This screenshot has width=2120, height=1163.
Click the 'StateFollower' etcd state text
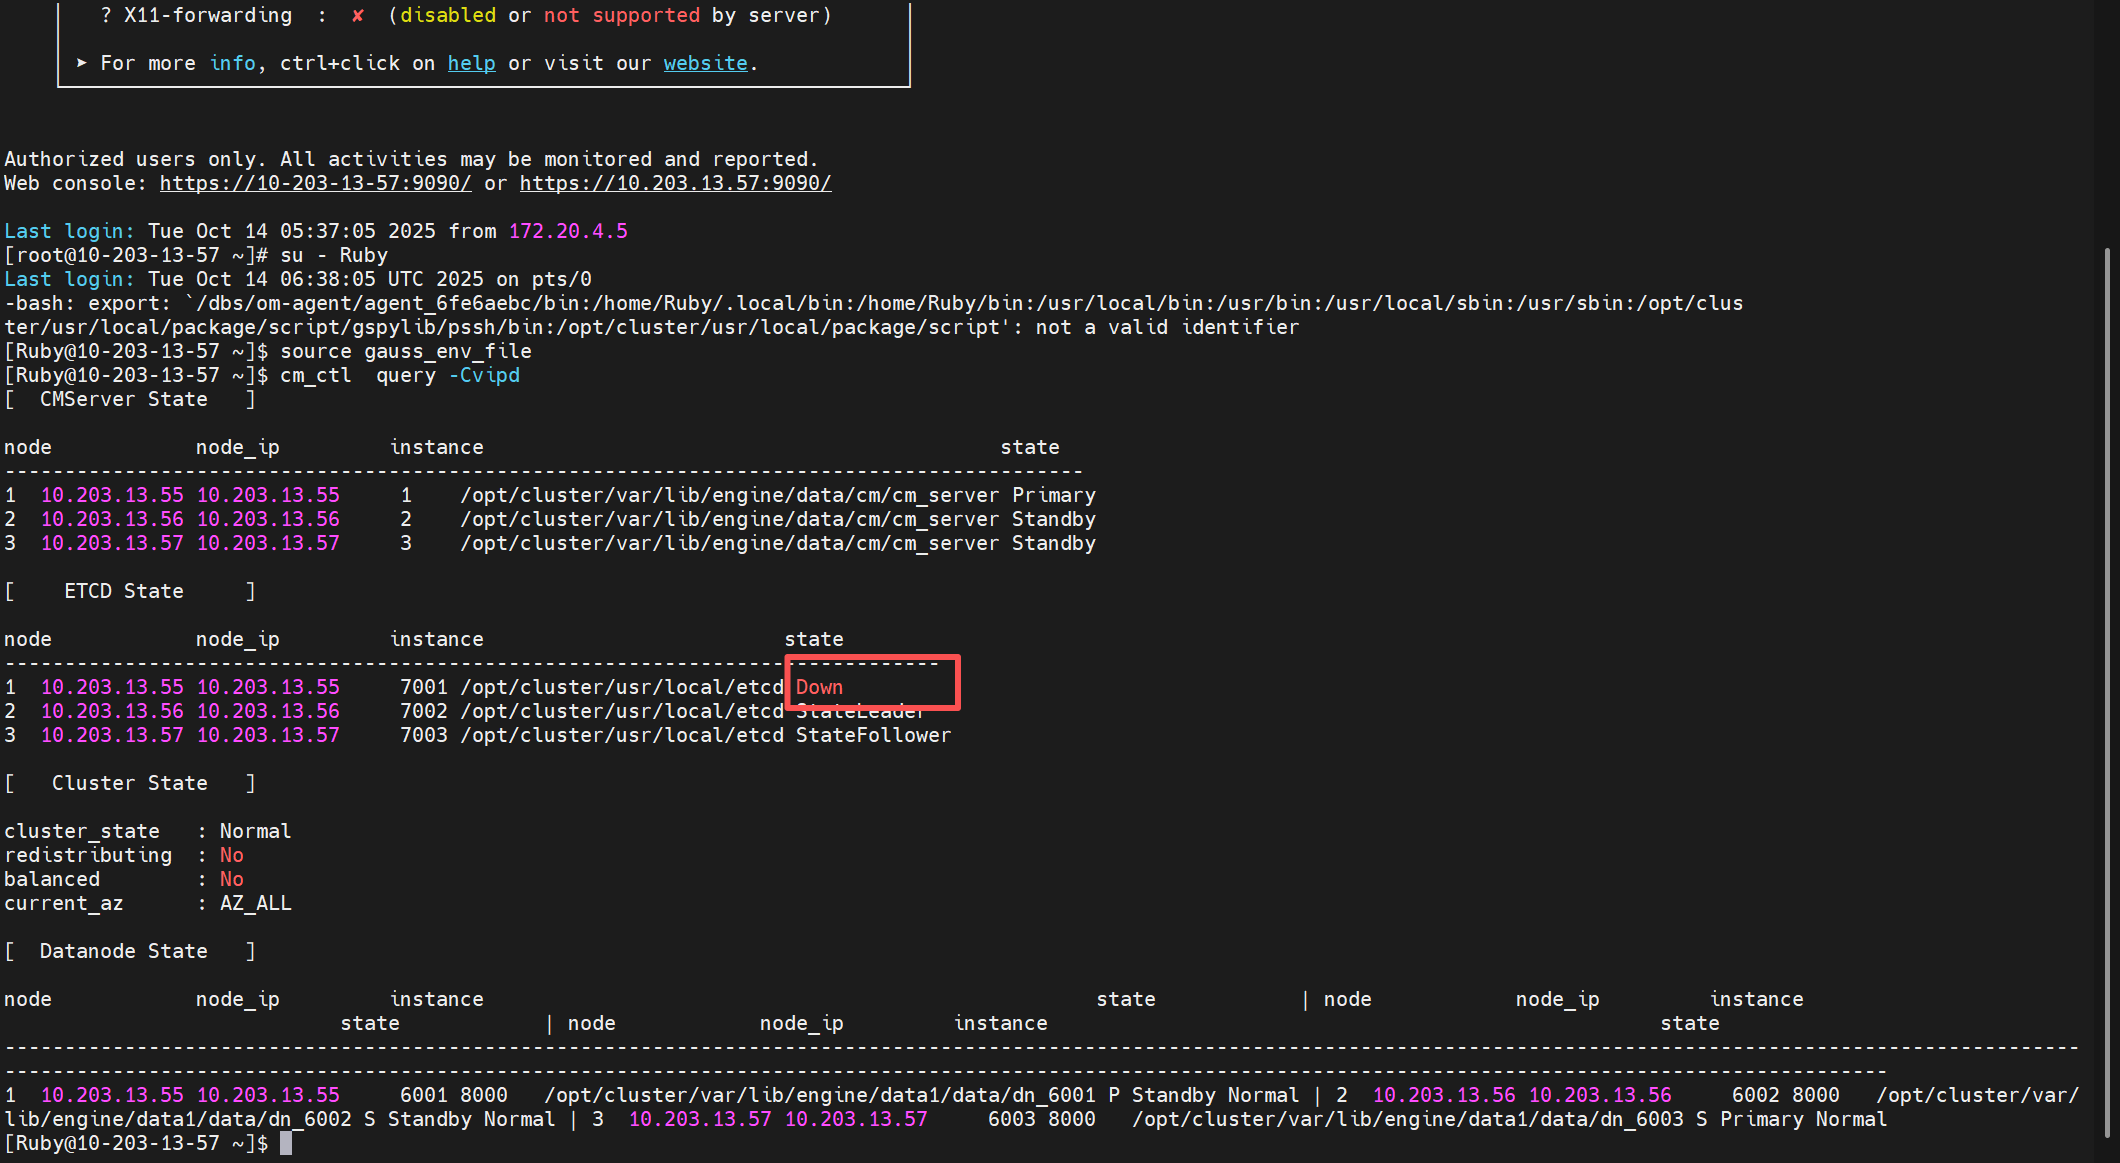click(x=873, y=735)
